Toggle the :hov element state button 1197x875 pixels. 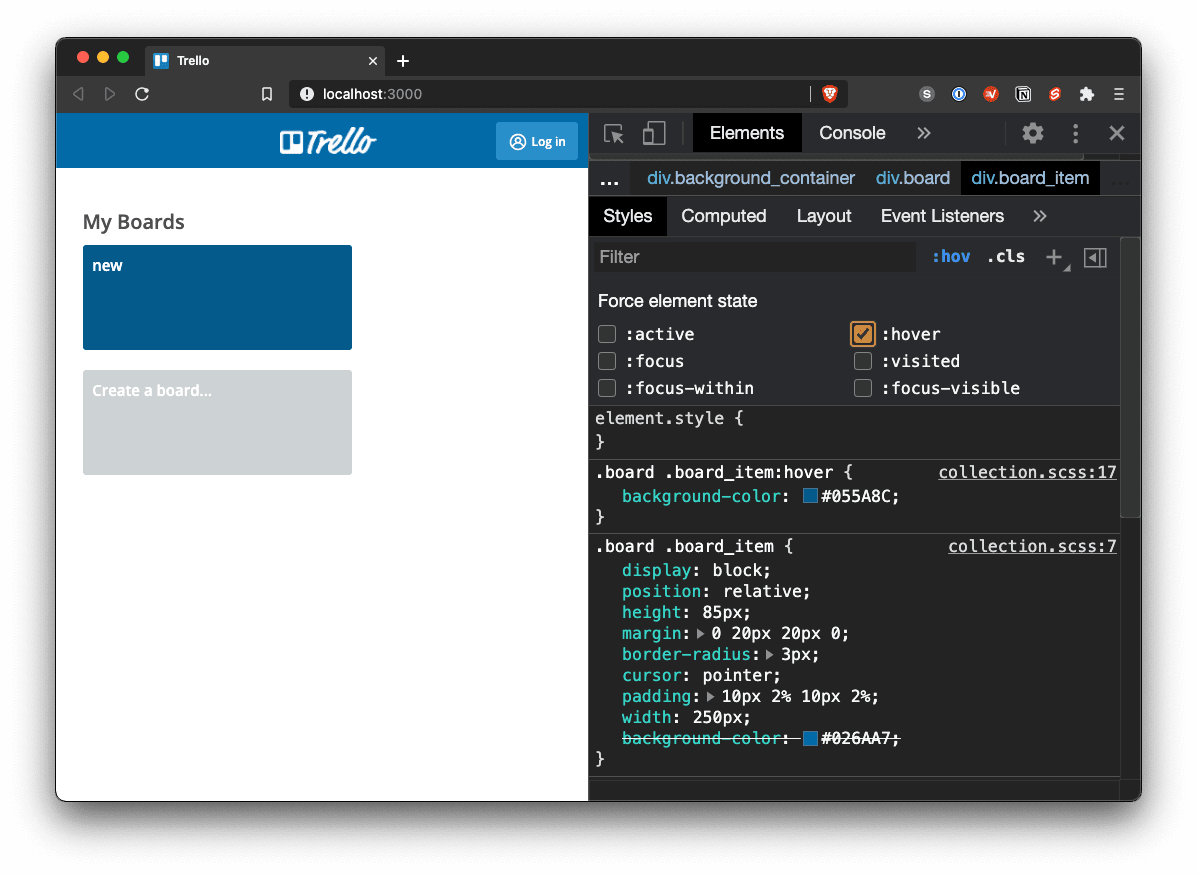coord(950,257)
